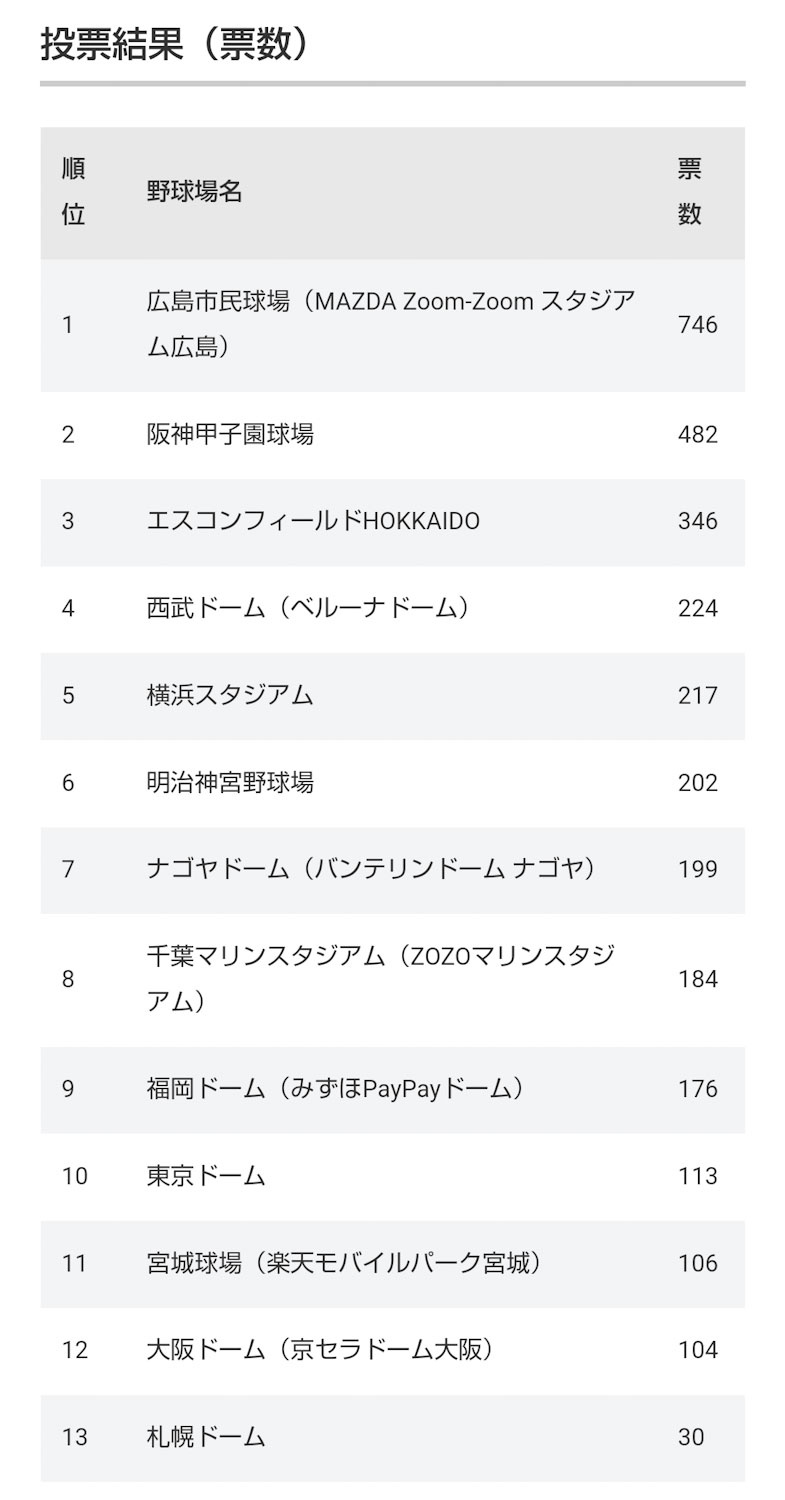Click the 東京ドーム stadium name

[x=206, y=1176]
